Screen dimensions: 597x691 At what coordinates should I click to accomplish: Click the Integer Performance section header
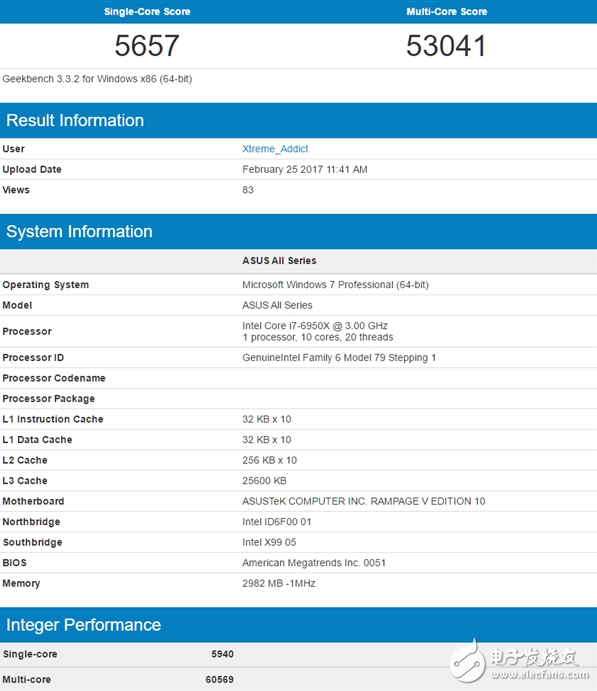pos(298,624)
